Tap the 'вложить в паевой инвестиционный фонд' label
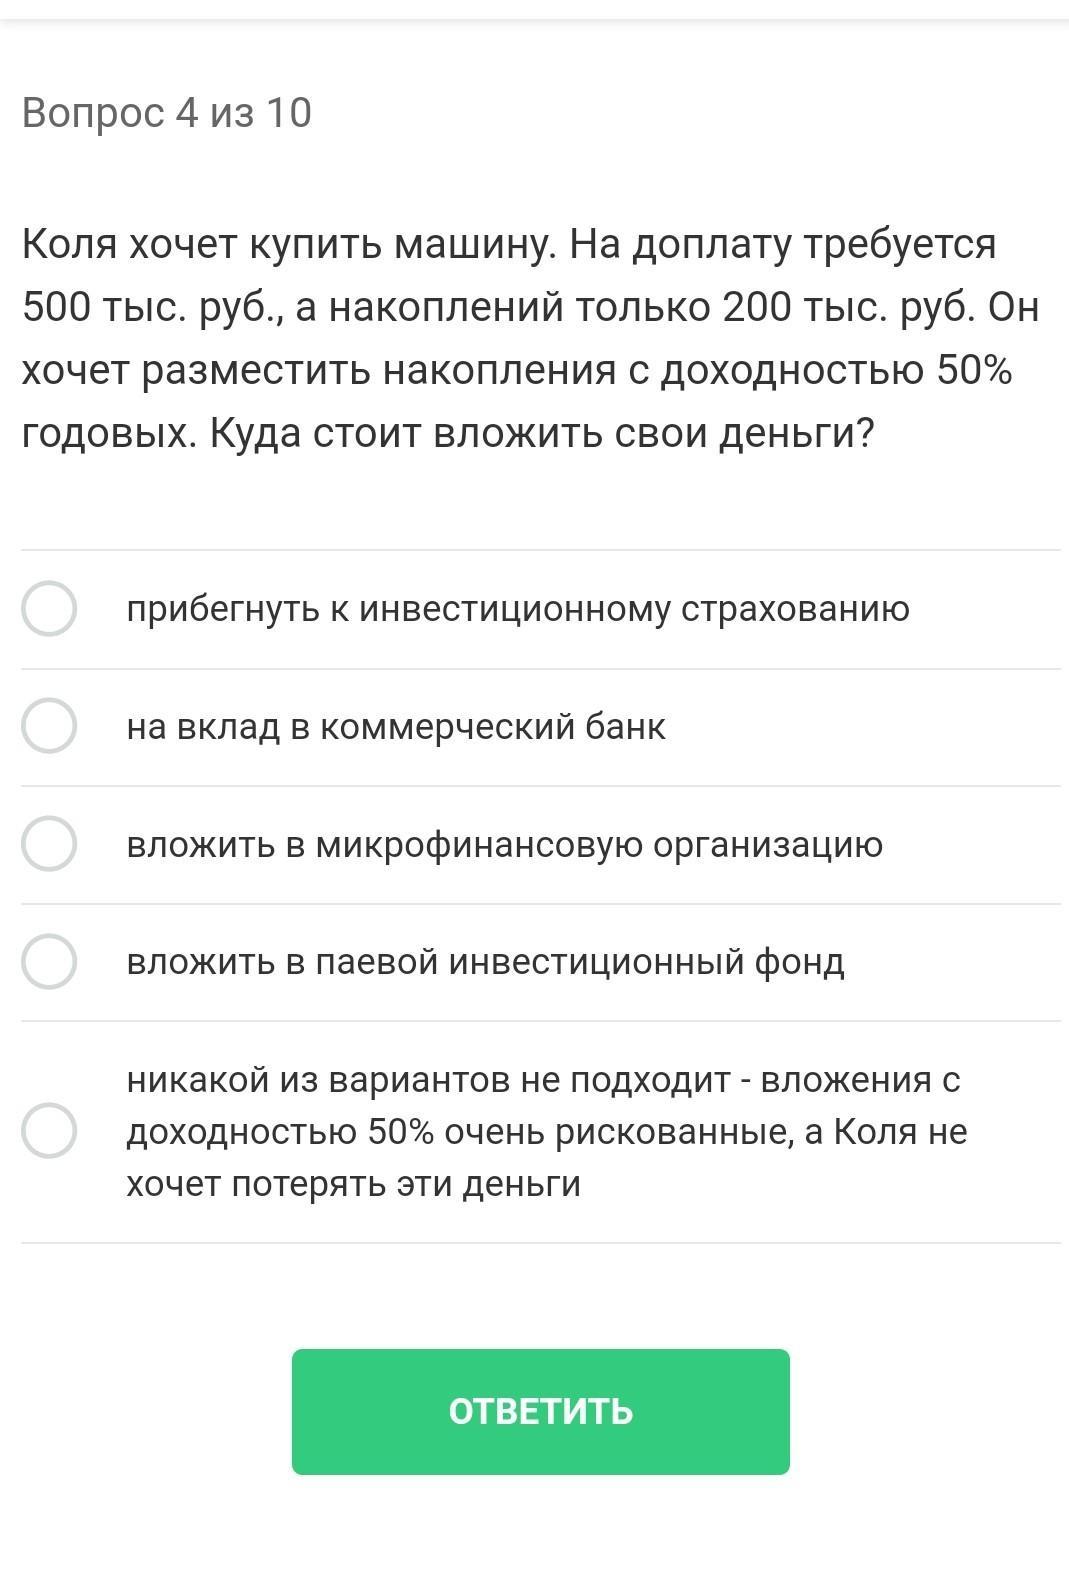This screenshot has width=1069, height=1587. point(485,962)
